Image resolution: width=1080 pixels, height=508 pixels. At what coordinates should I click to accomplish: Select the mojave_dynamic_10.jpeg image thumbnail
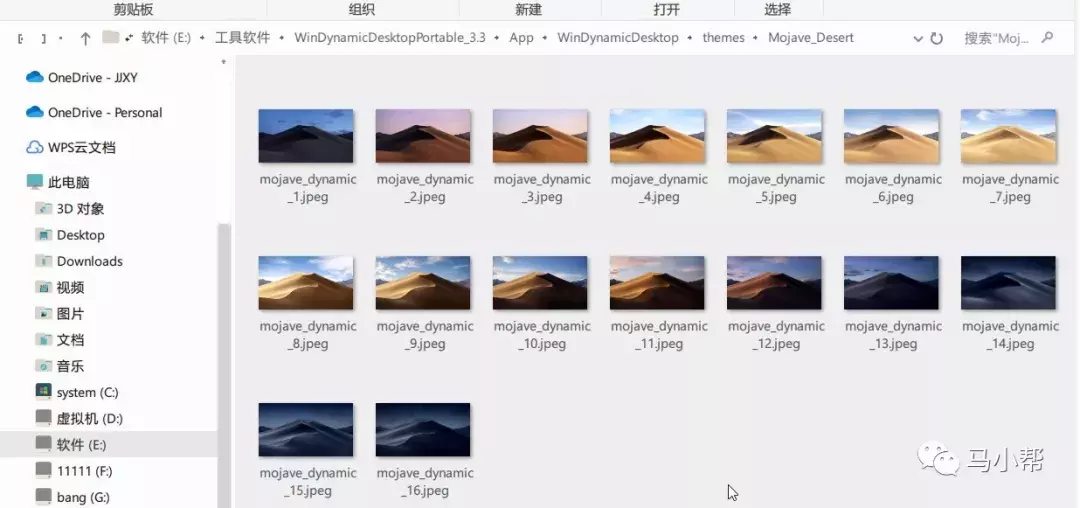(x=540, y=283)
